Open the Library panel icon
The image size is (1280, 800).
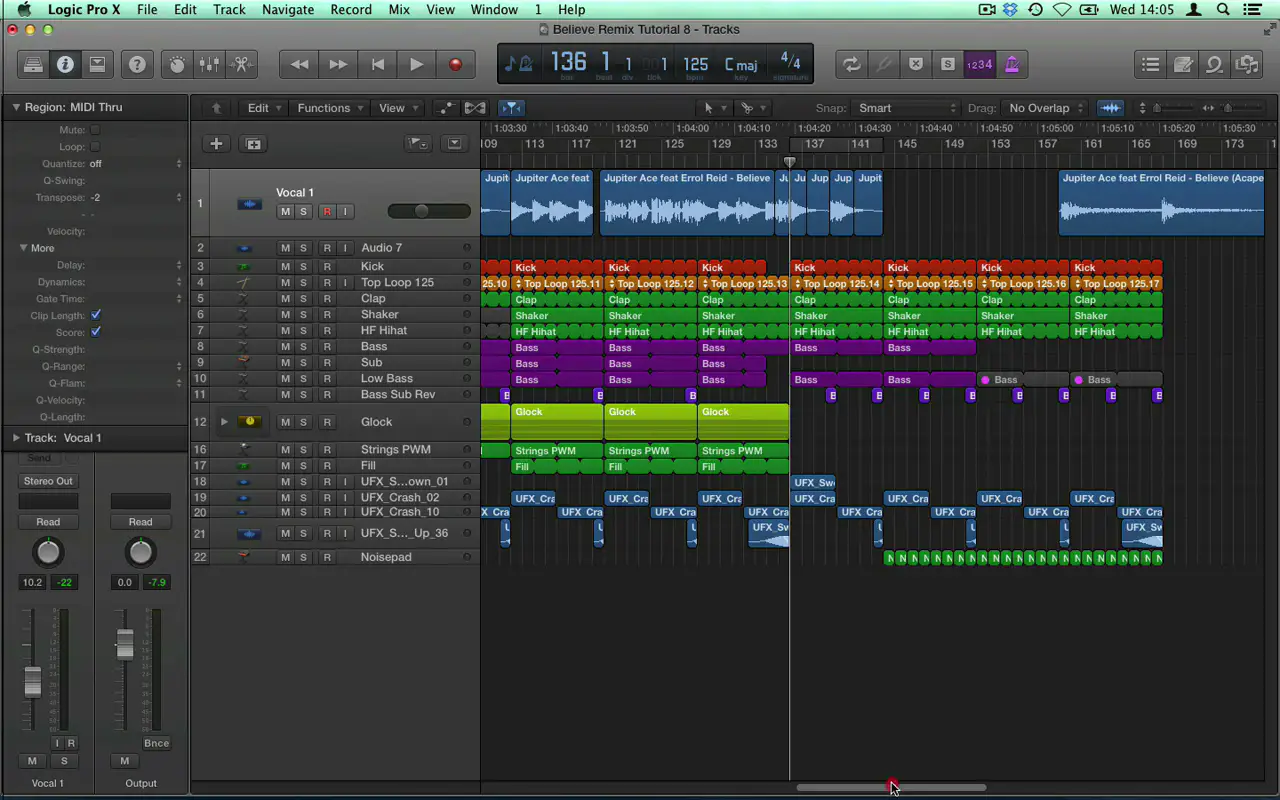point(33,64)
